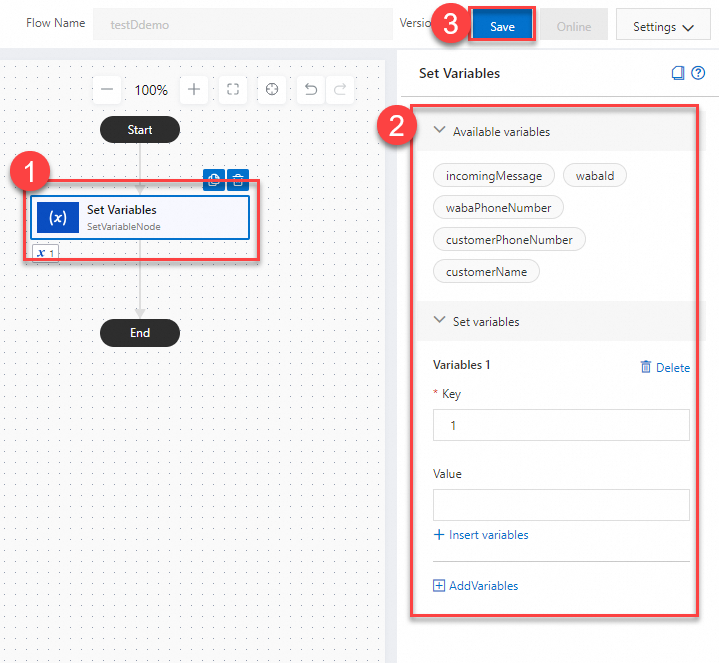Screen dimensions: 719x663
Task: Undo the last canvas action
Action: pyautogui.click(x=311, y=89)
